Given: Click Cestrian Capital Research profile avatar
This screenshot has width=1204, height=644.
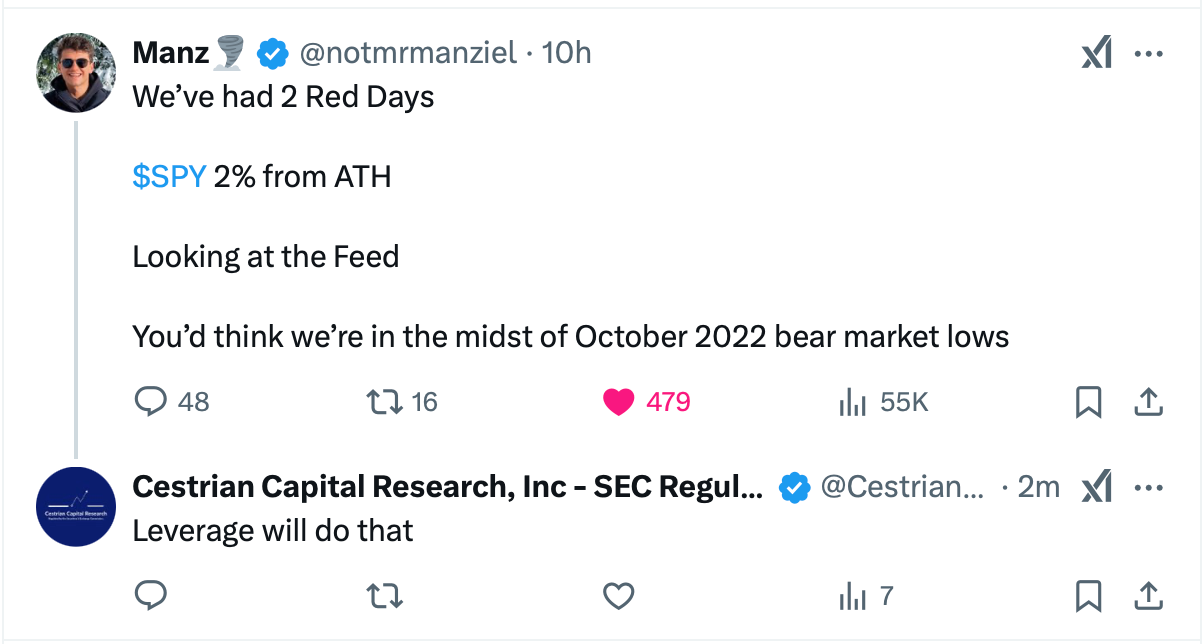Looking at the screenshot, I should (75, 507).
